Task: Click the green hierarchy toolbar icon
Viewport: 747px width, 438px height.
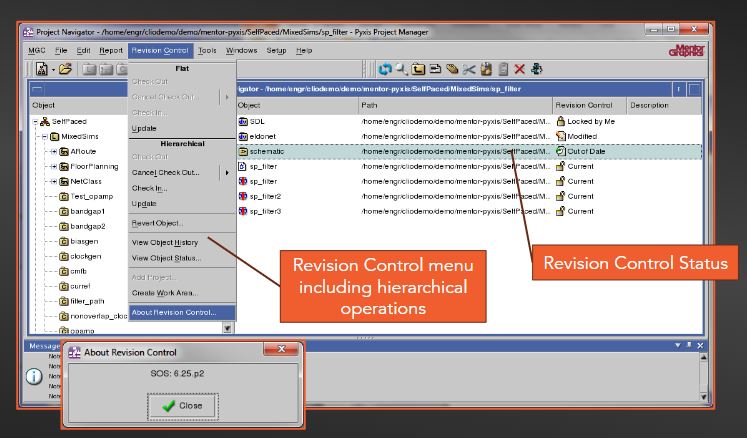Action: tap(536, 69)
